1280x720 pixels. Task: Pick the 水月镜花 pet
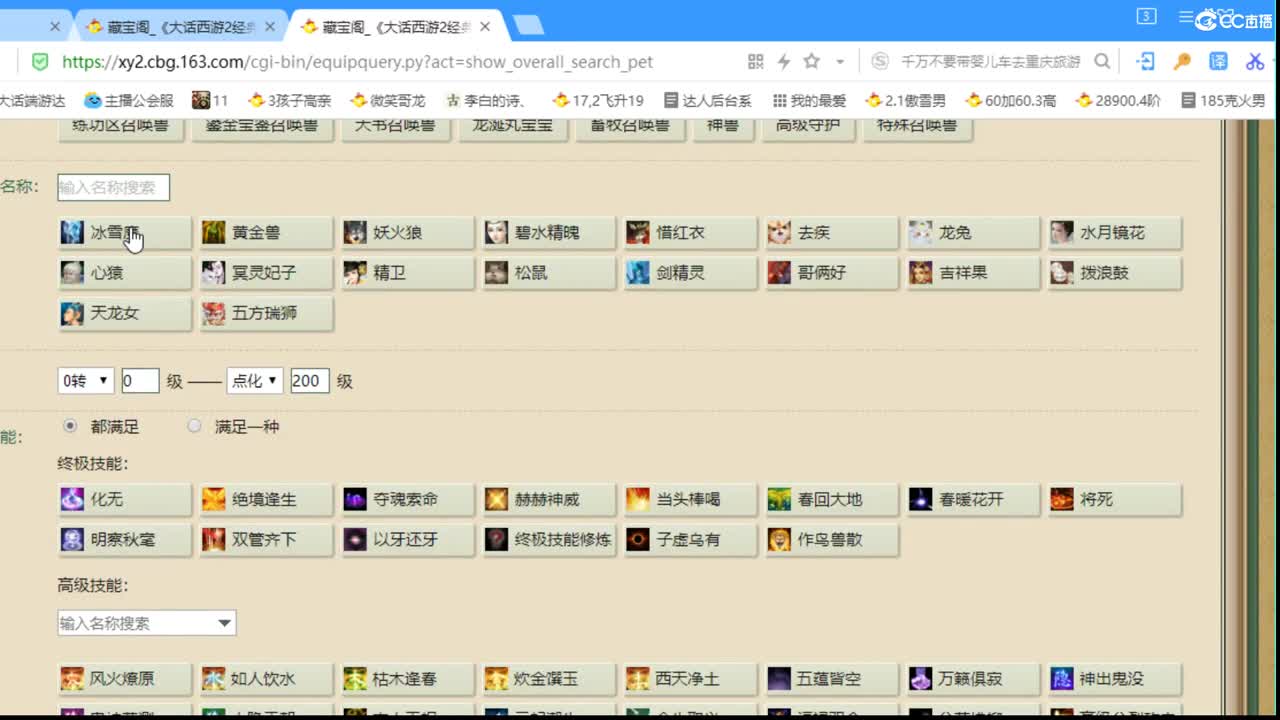pyautogui.click(x=1115, y=233)
